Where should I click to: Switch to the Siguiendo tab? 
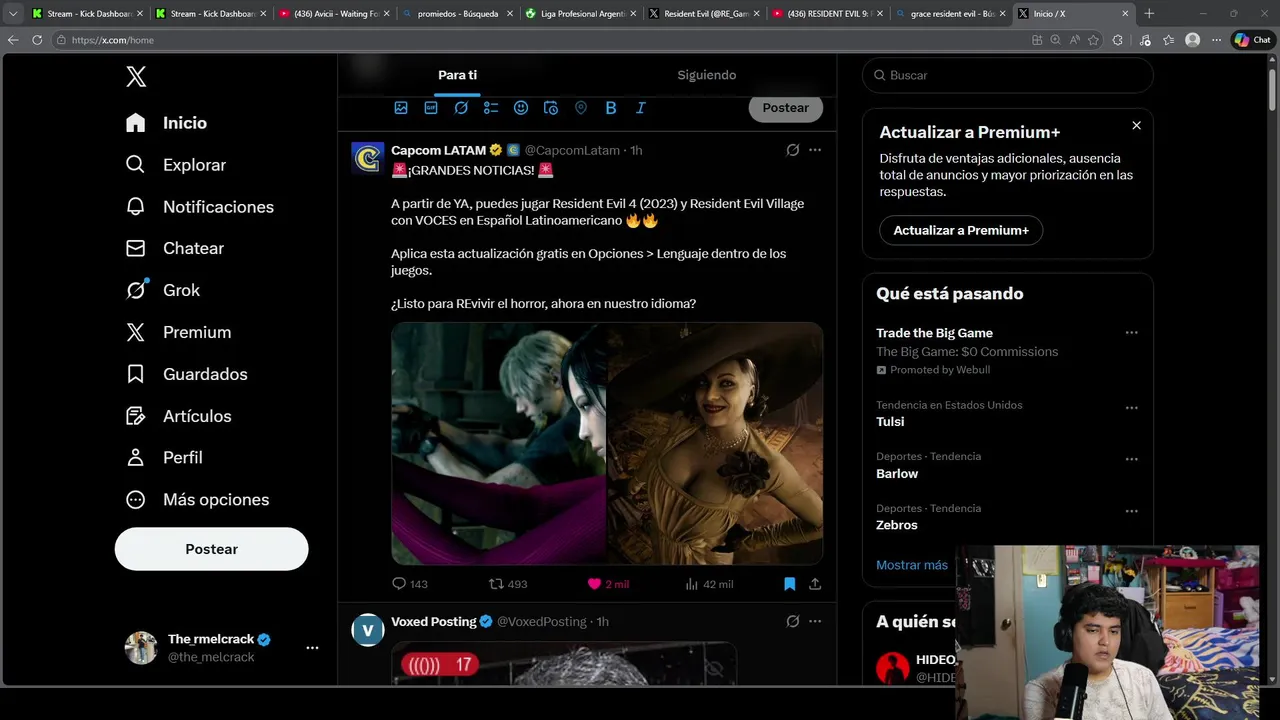(x=706, y=75)
